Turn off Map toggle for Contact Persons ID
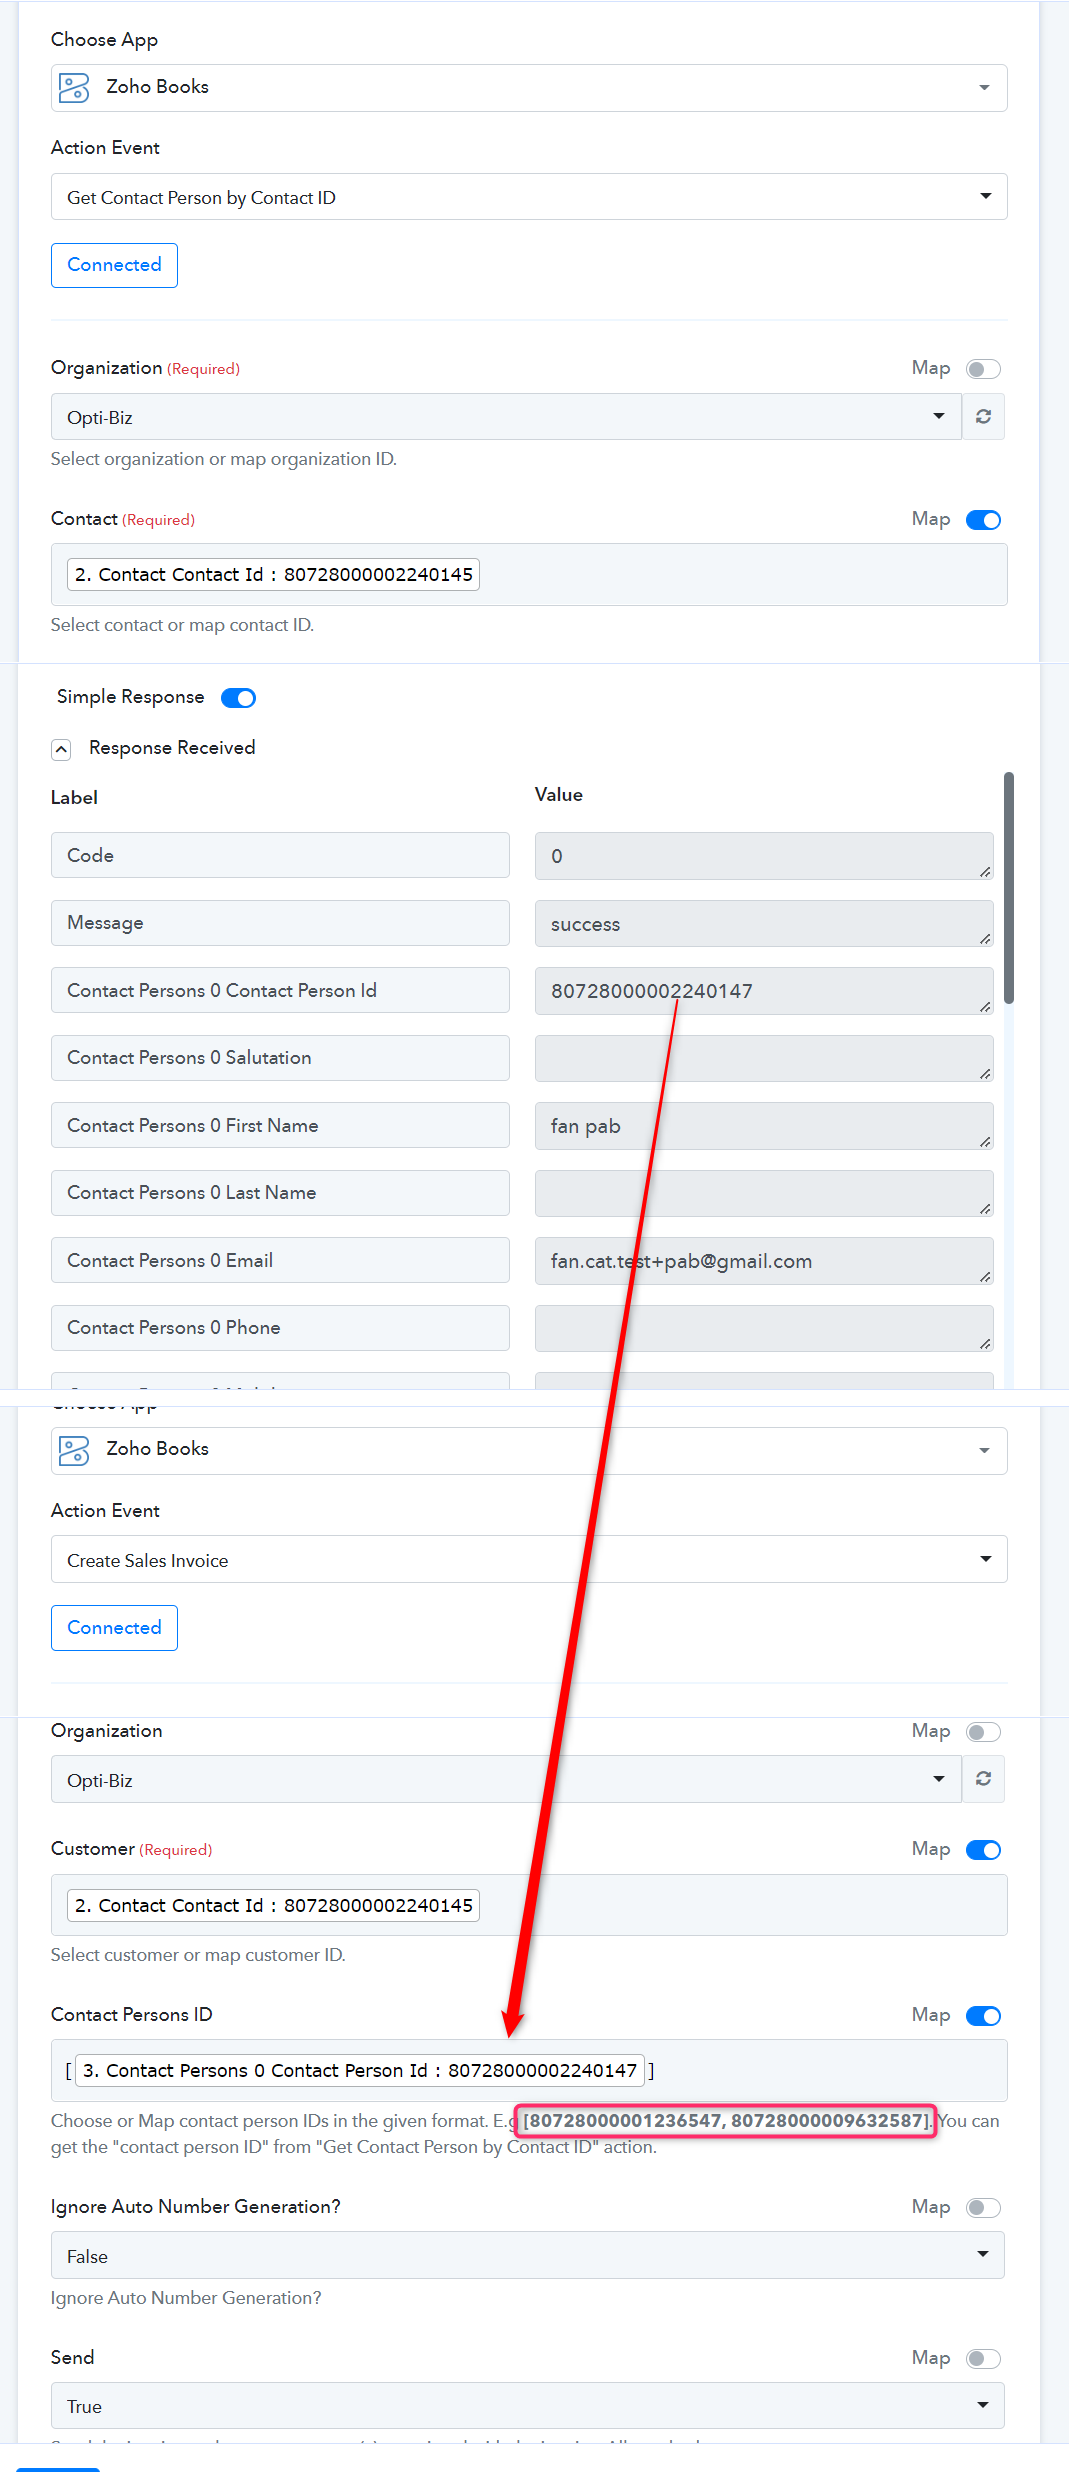 [x=983, y=2016]
